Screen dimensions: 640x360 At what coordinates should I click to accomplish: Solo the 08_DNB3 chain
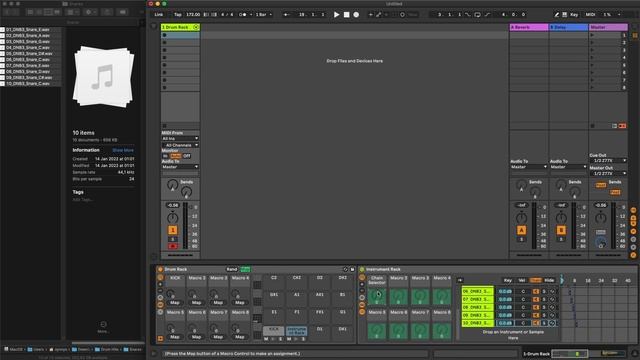click(x=544, y=307)
